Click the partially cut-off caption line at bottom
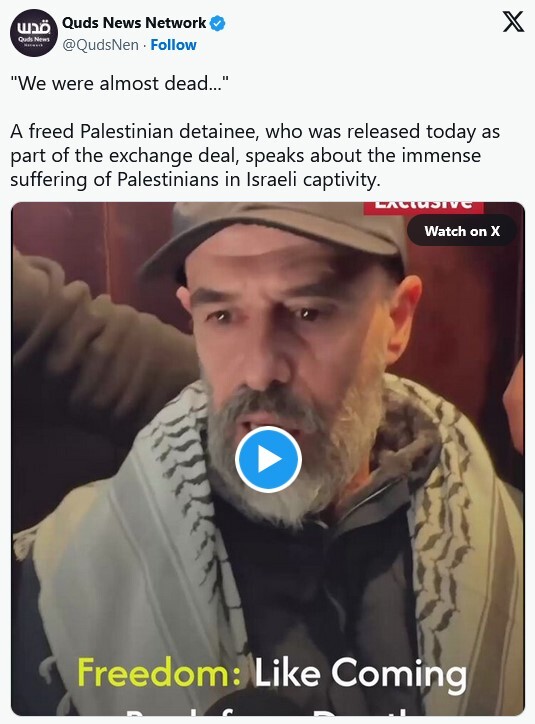Image resolution: width=535 pixels, height=724 pixels. coord(268,710)
